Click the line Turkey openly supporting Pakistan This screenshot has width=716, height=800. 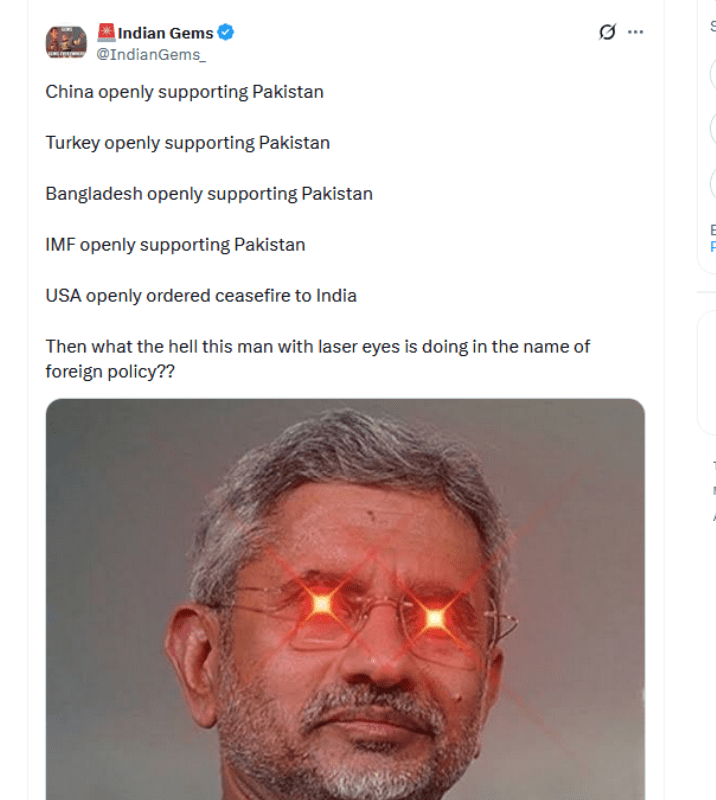(x=187, y=143)
